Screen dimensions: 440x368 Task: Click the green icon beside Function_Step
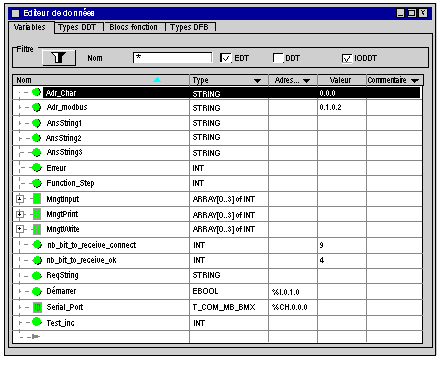[36, 183]
